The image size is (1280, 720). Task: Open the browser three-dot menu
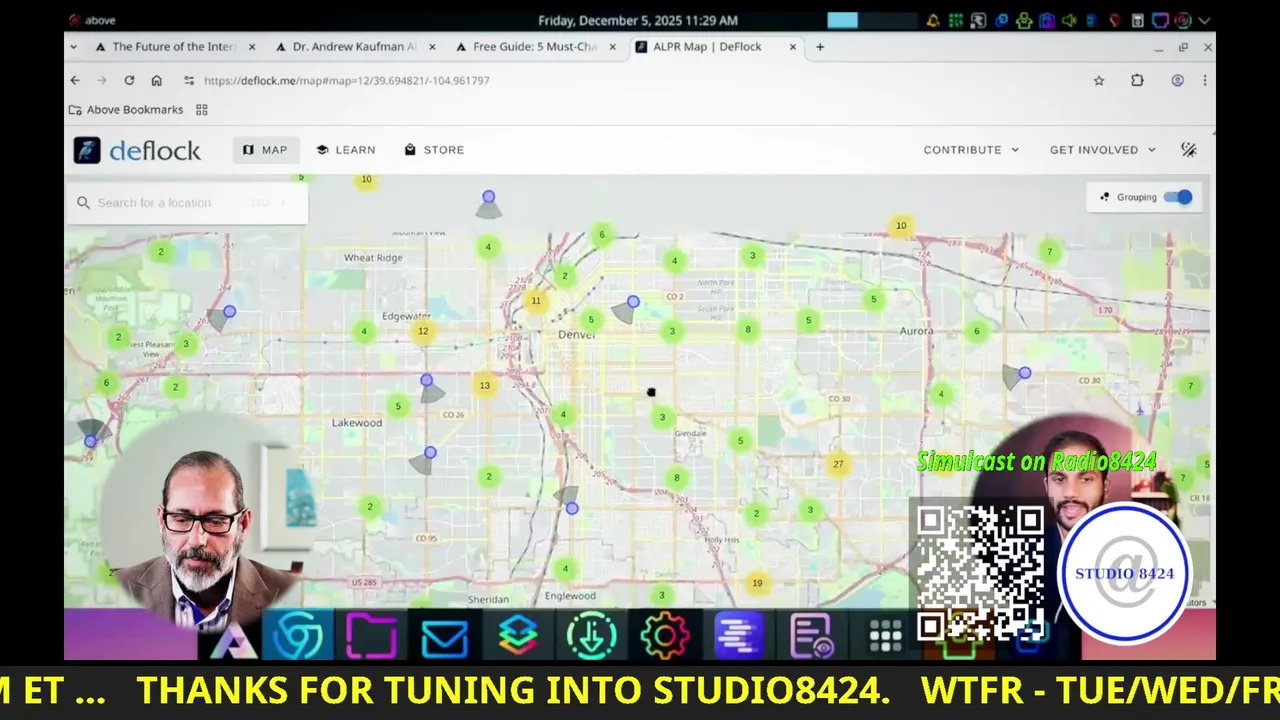[1204, 80]
